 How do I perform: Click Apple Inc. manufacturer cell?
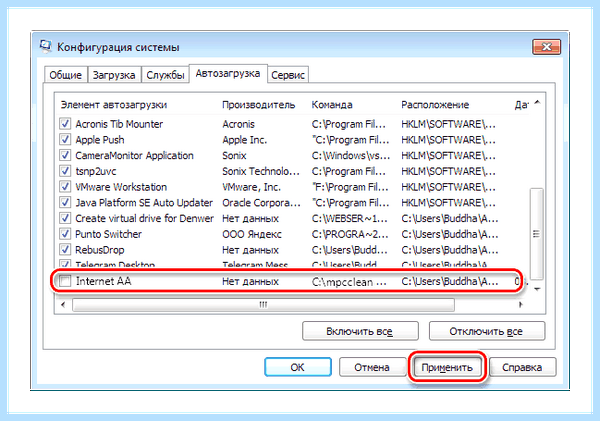[245, 140]
